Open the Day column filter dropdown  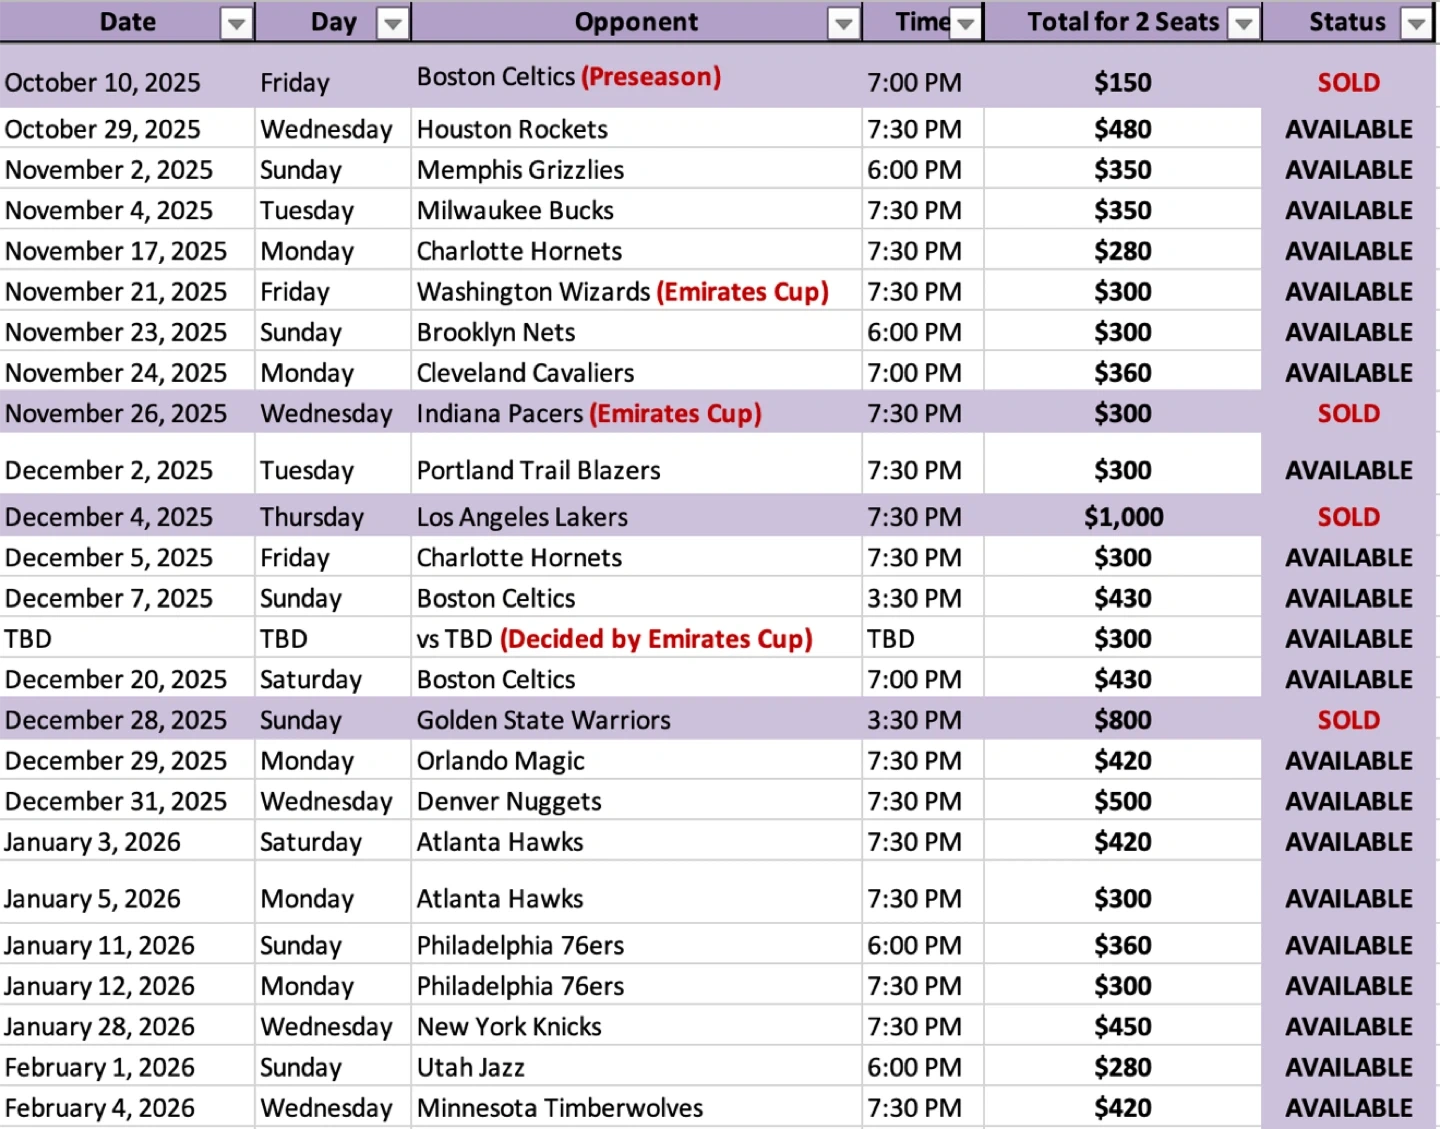(393, 24)
